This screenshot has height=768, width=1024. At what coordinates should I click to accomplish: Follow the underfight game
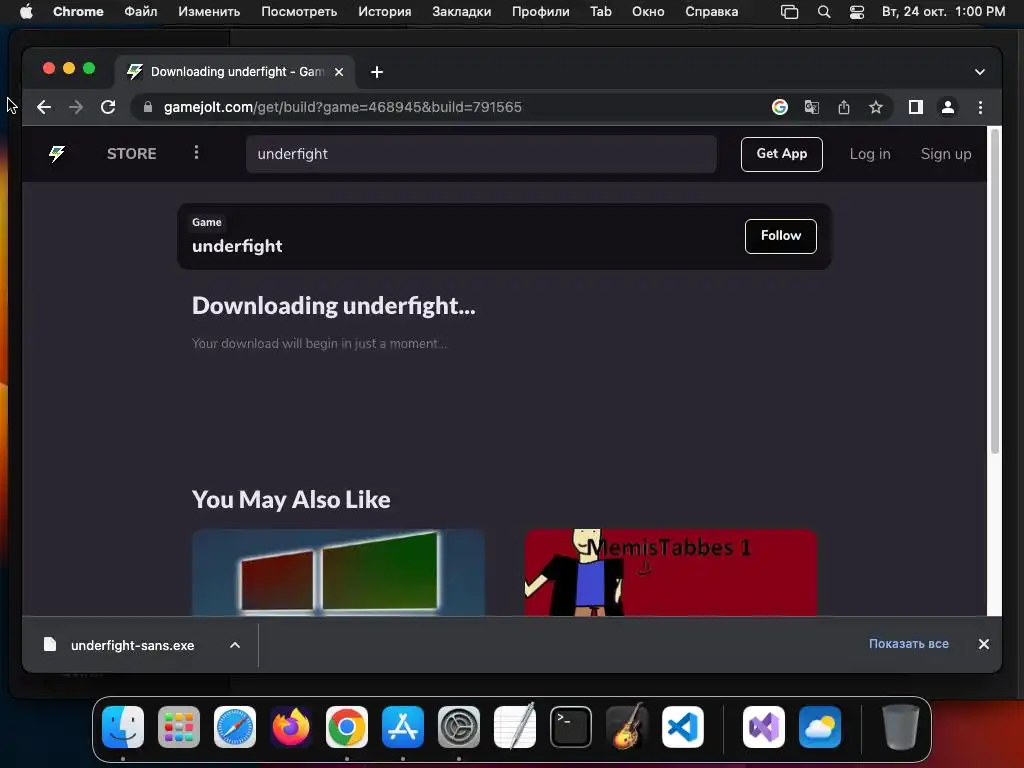coord(780,236)
